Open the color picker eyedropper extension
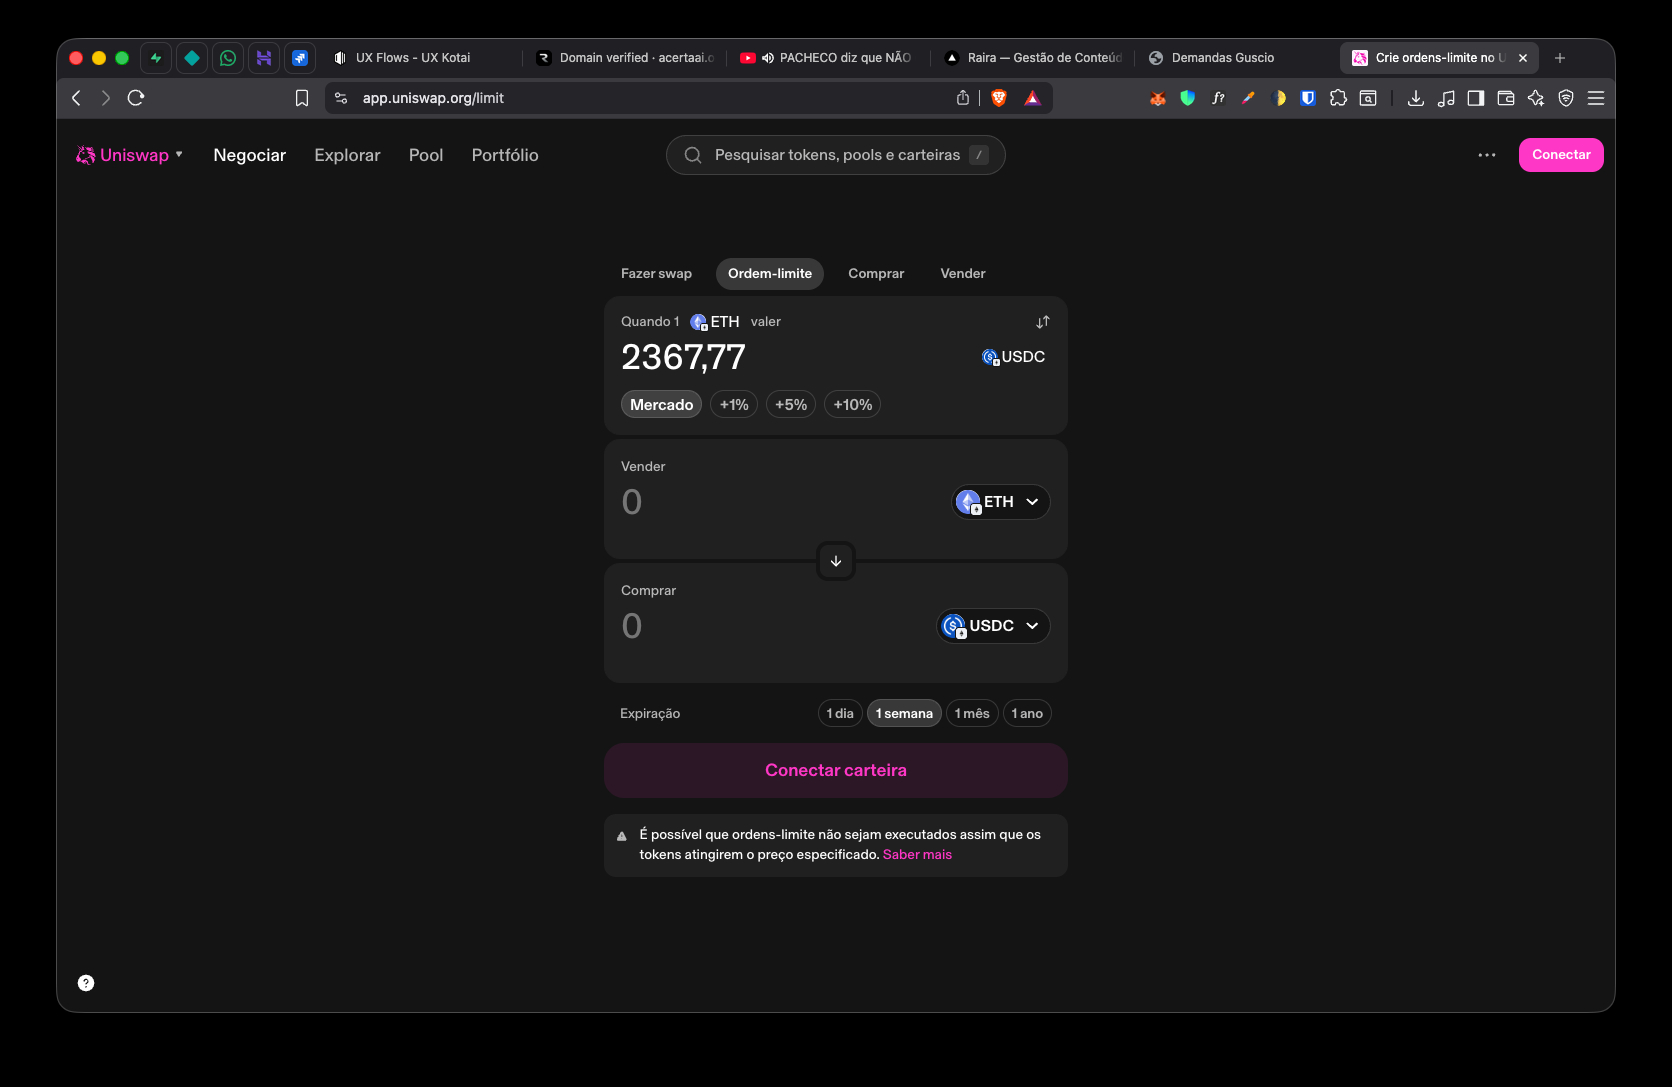This screenshot has width=1672, height=1087. [1248, 98]
